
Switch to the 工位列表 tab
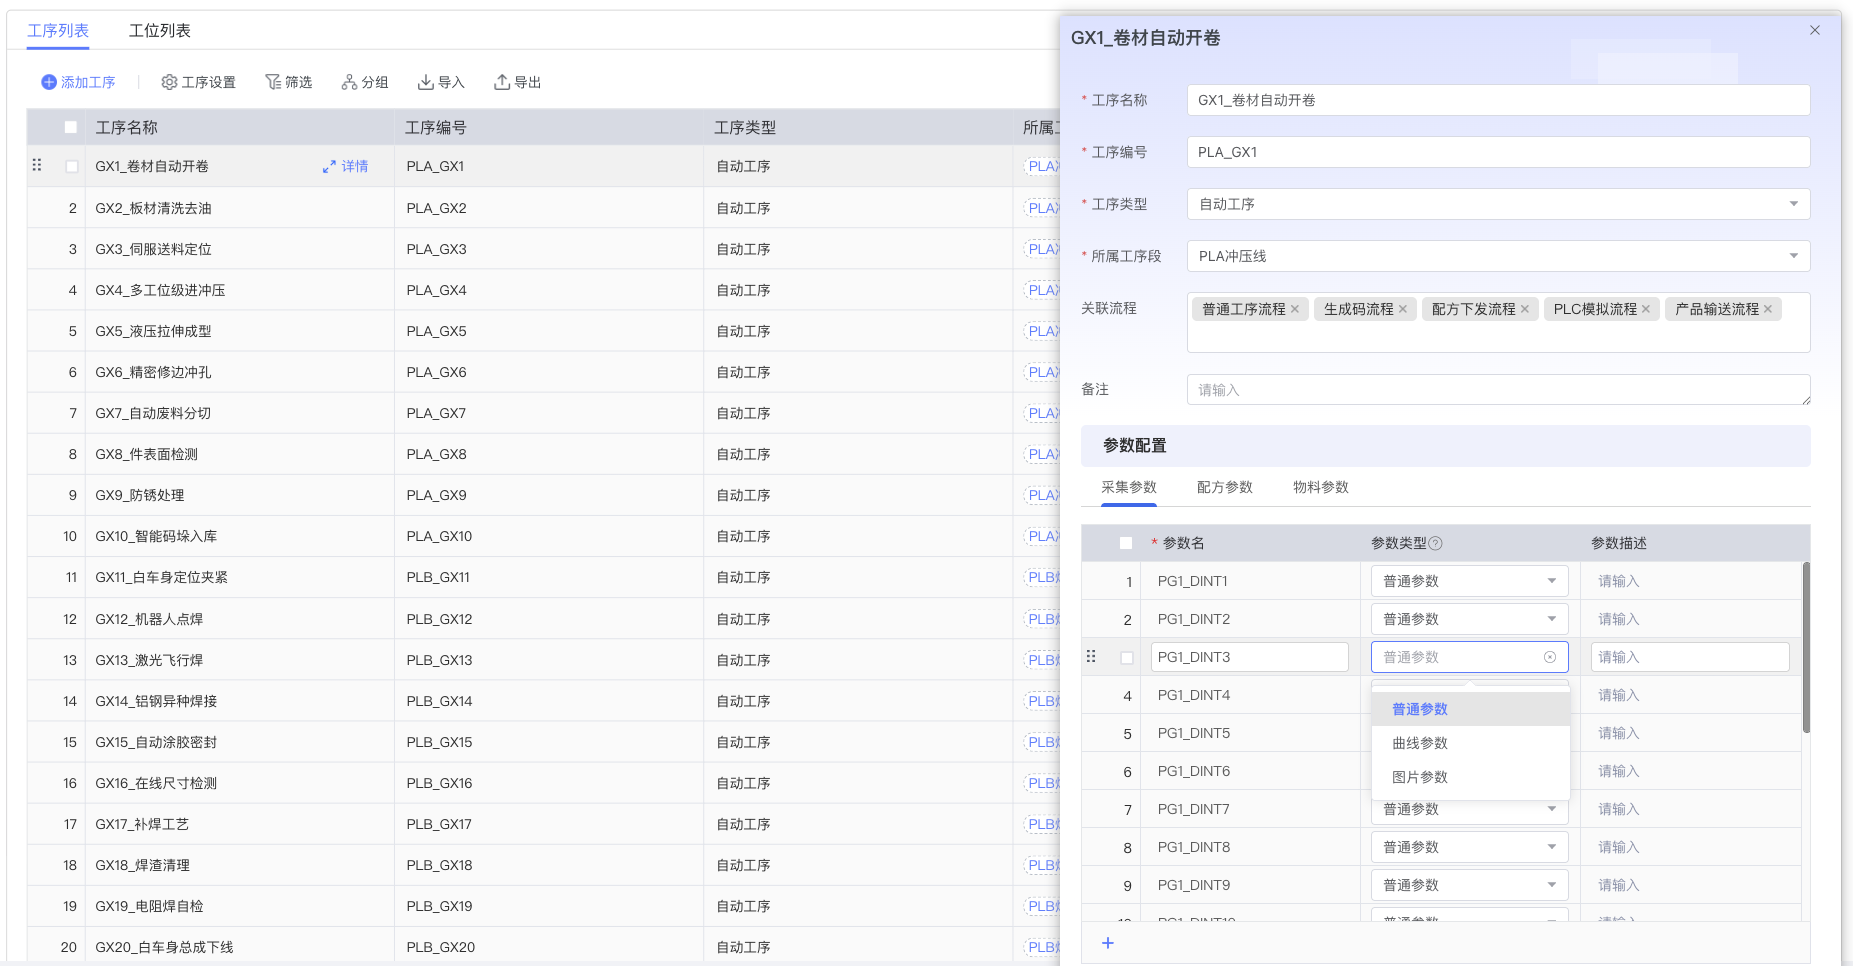(159, 30)
